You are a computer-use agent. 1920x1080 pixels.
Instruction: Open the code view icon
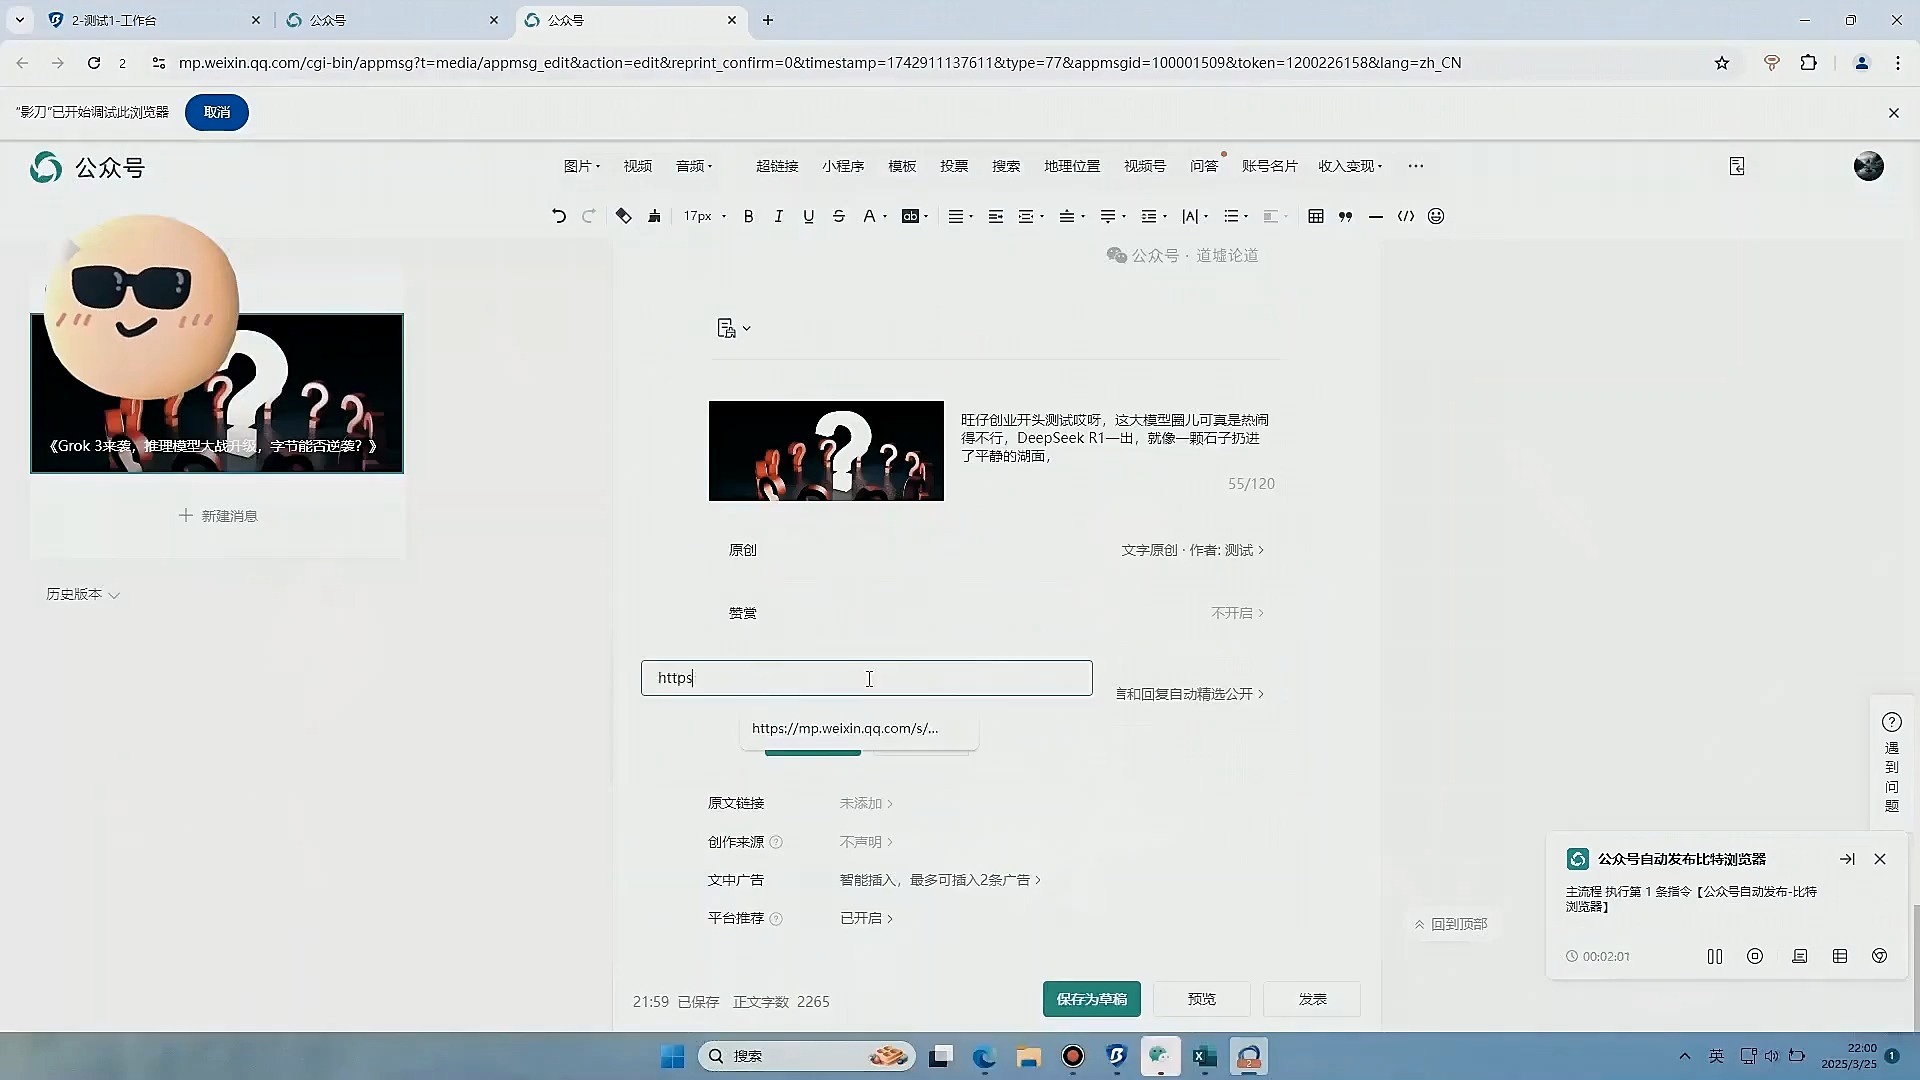(x=1406, y=216)
